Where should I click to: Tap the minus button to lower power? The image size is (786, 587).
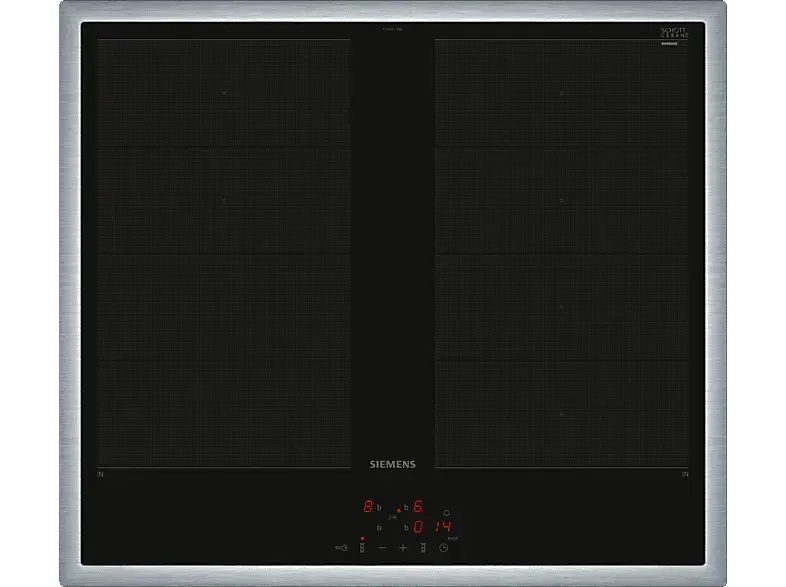382,547
